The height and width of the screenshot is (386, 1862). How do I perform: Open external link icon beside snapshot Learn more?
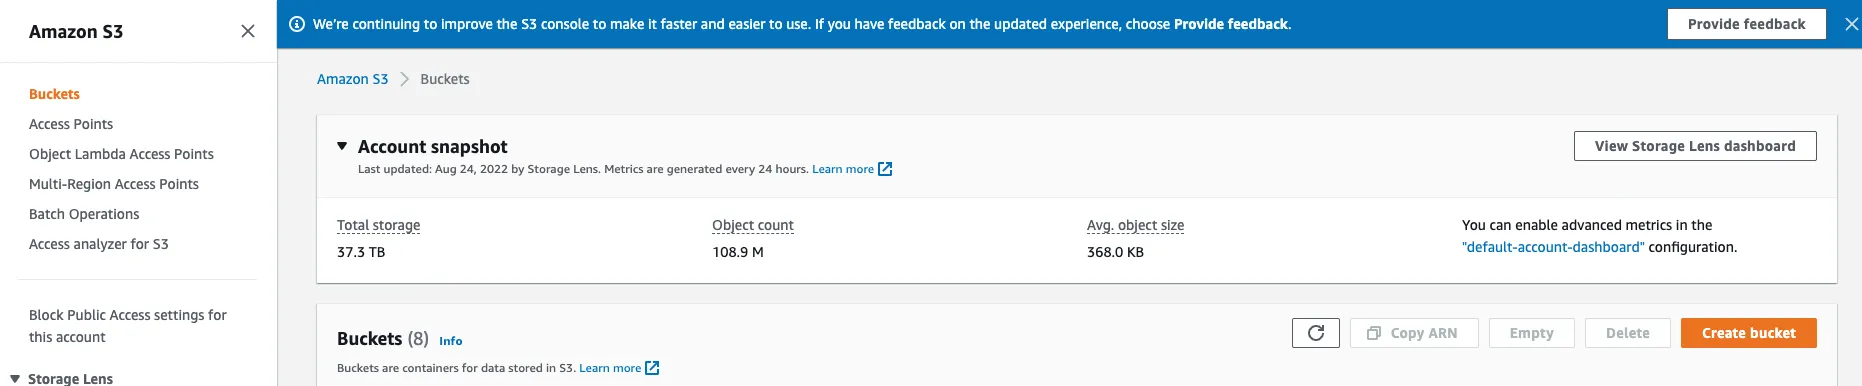click(x=885, y=169)
